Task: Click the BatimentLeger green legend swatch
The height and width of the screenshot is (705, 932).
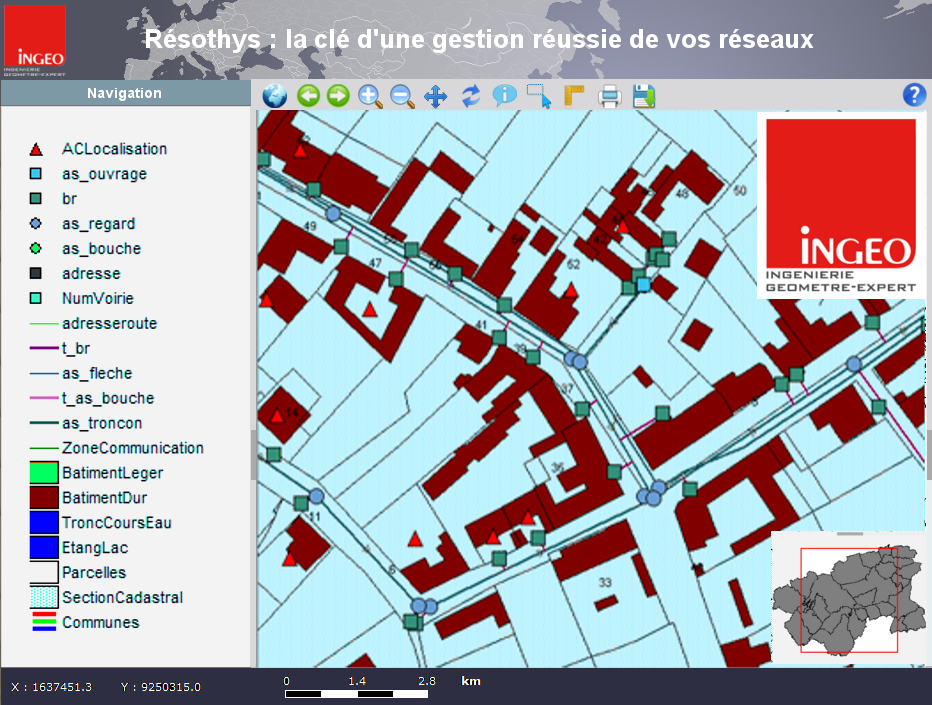Action: [45, 473]
